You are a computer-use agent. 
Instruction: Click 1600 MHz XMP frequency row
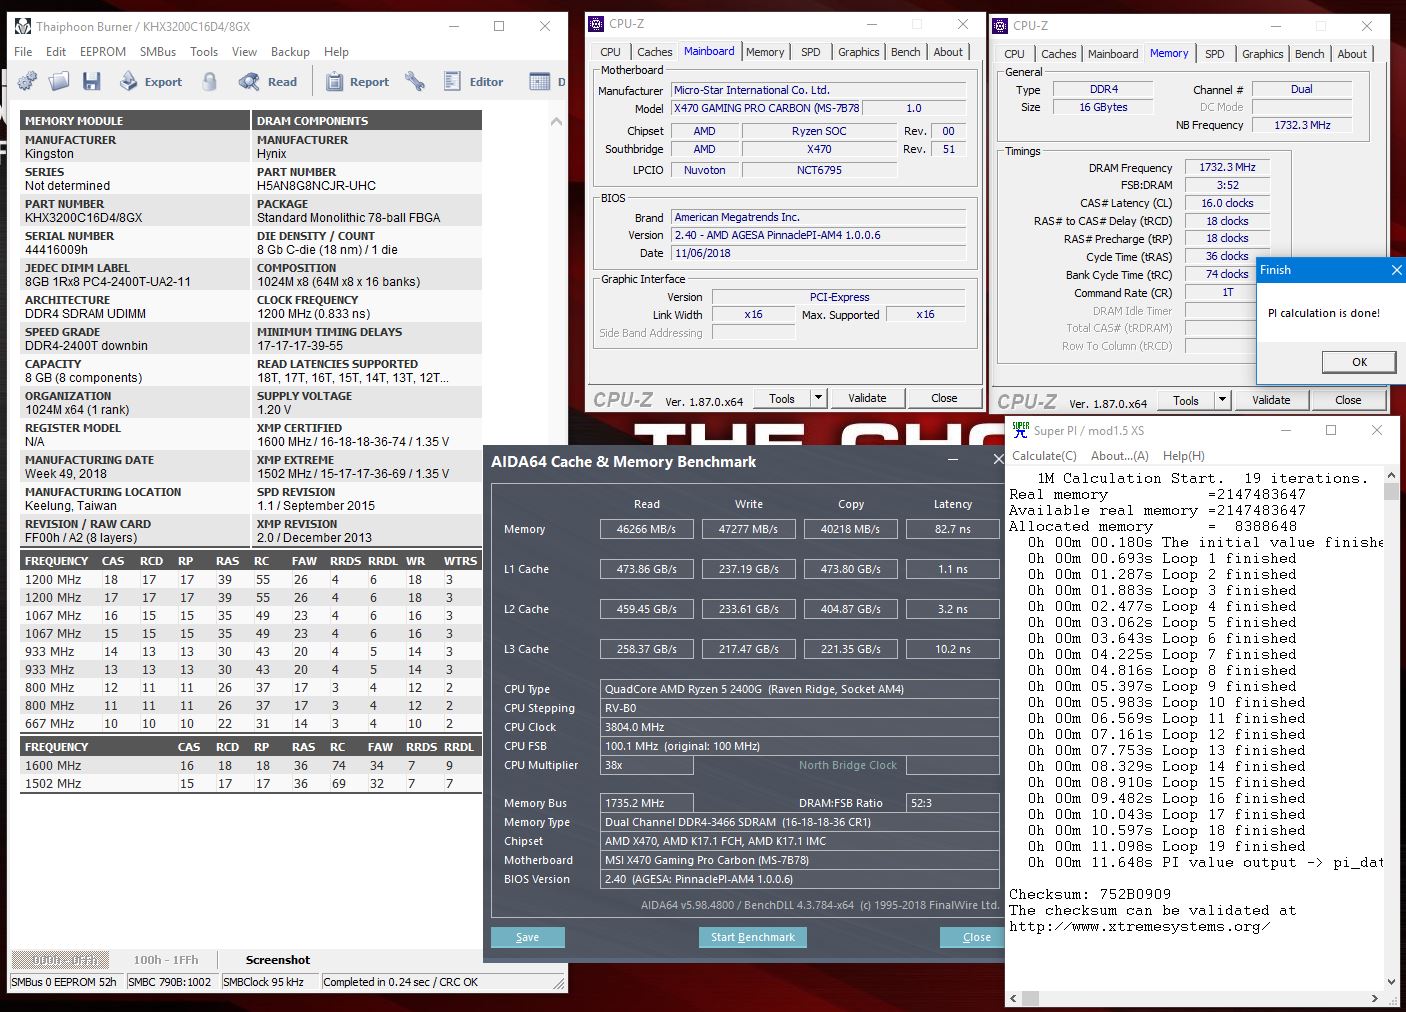click(250, 766)
